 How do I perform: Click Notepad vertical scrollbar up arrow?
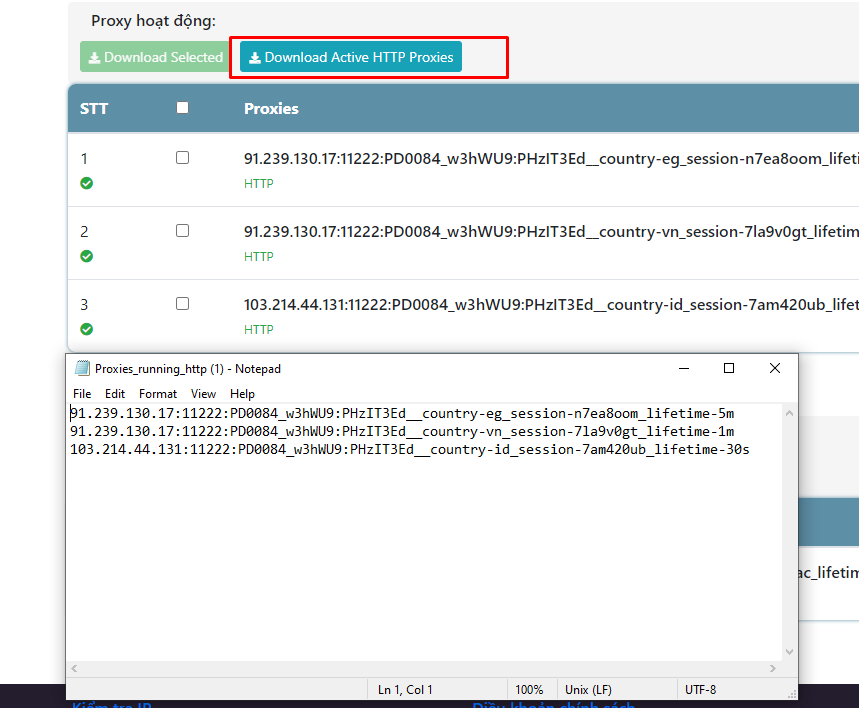pyautogui.click(x=789, y=413)
